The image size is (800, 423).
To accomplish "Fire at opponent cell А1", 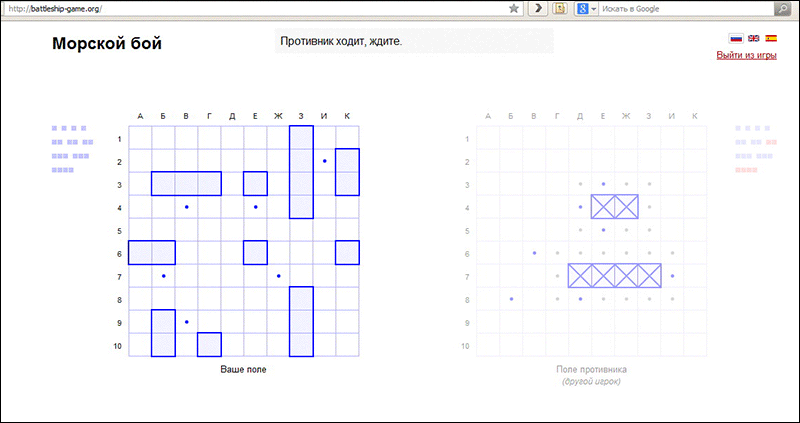I will click(488, 138).
